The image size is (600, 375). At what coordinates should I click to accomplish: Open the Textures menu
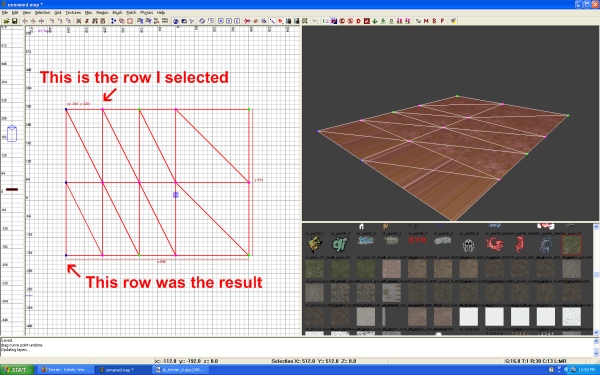coord(73,13)
